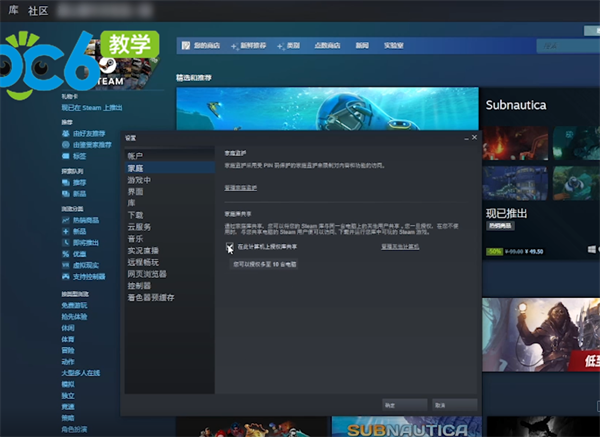Open 社区 in Steam top menu
This screenshot has width=600, height=437.
[38, 10]
